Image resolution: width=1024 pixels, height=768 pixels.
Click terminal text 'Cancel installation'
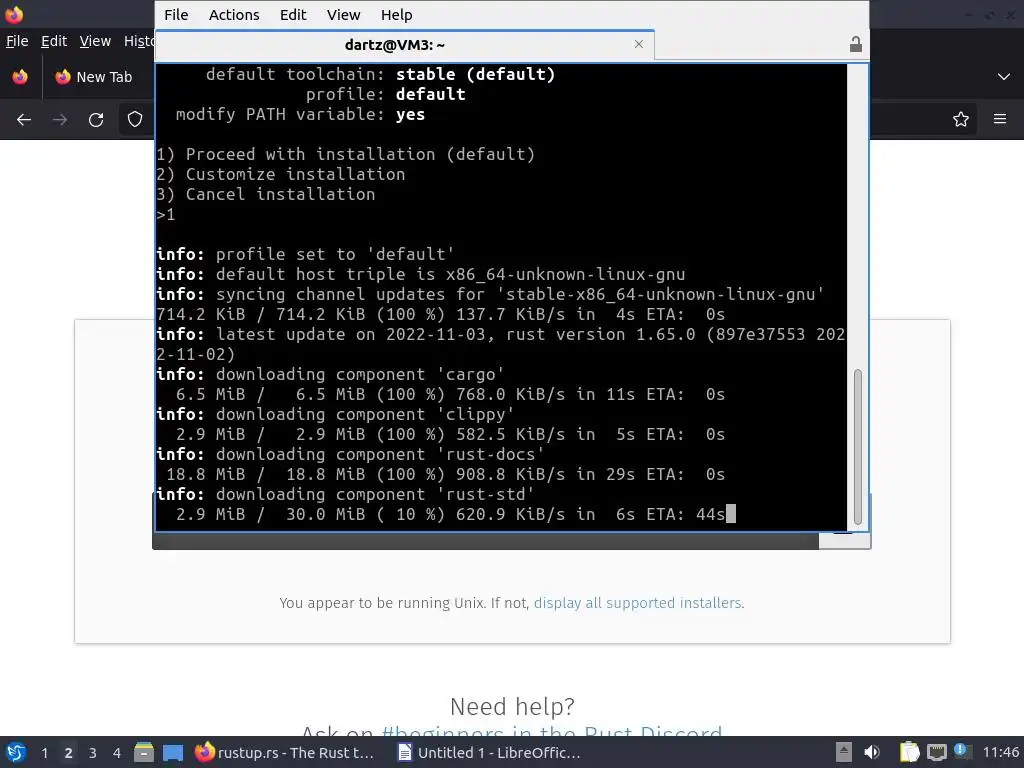280,195
